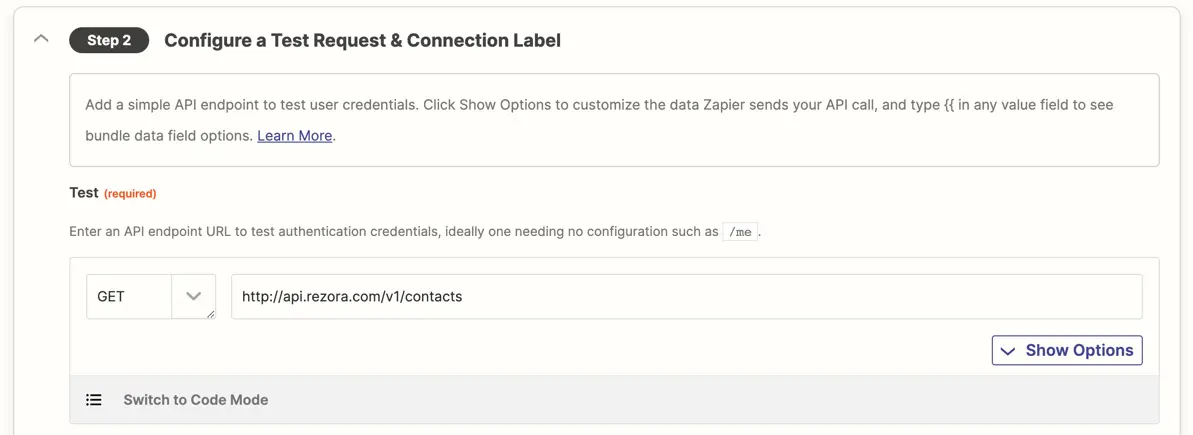Click the chevron icon inside Show Options button
The image size is (1193, 435).
(1008, 351)
